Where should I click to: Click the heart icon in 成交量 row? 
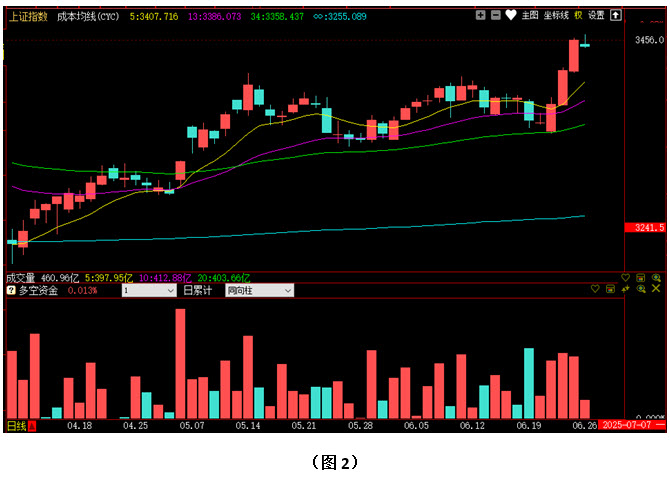click(626, 278)
